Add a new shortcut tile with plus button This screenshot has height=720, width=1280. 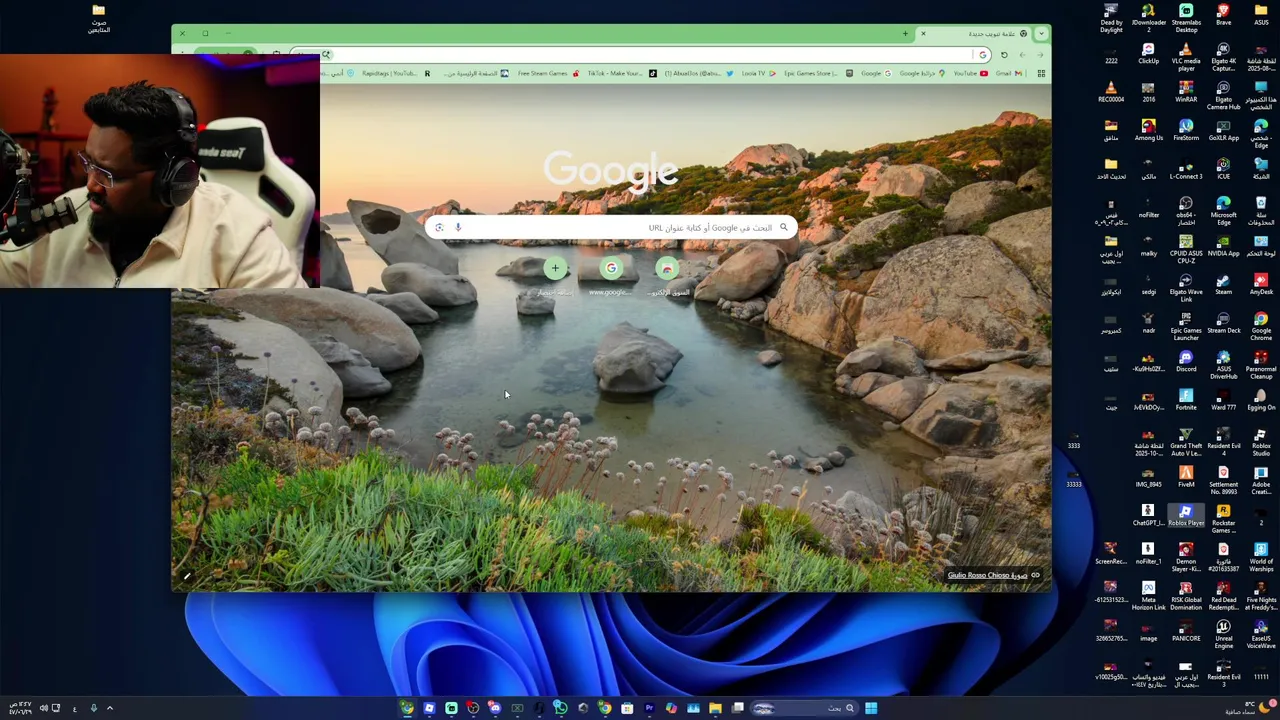(555, 268)
